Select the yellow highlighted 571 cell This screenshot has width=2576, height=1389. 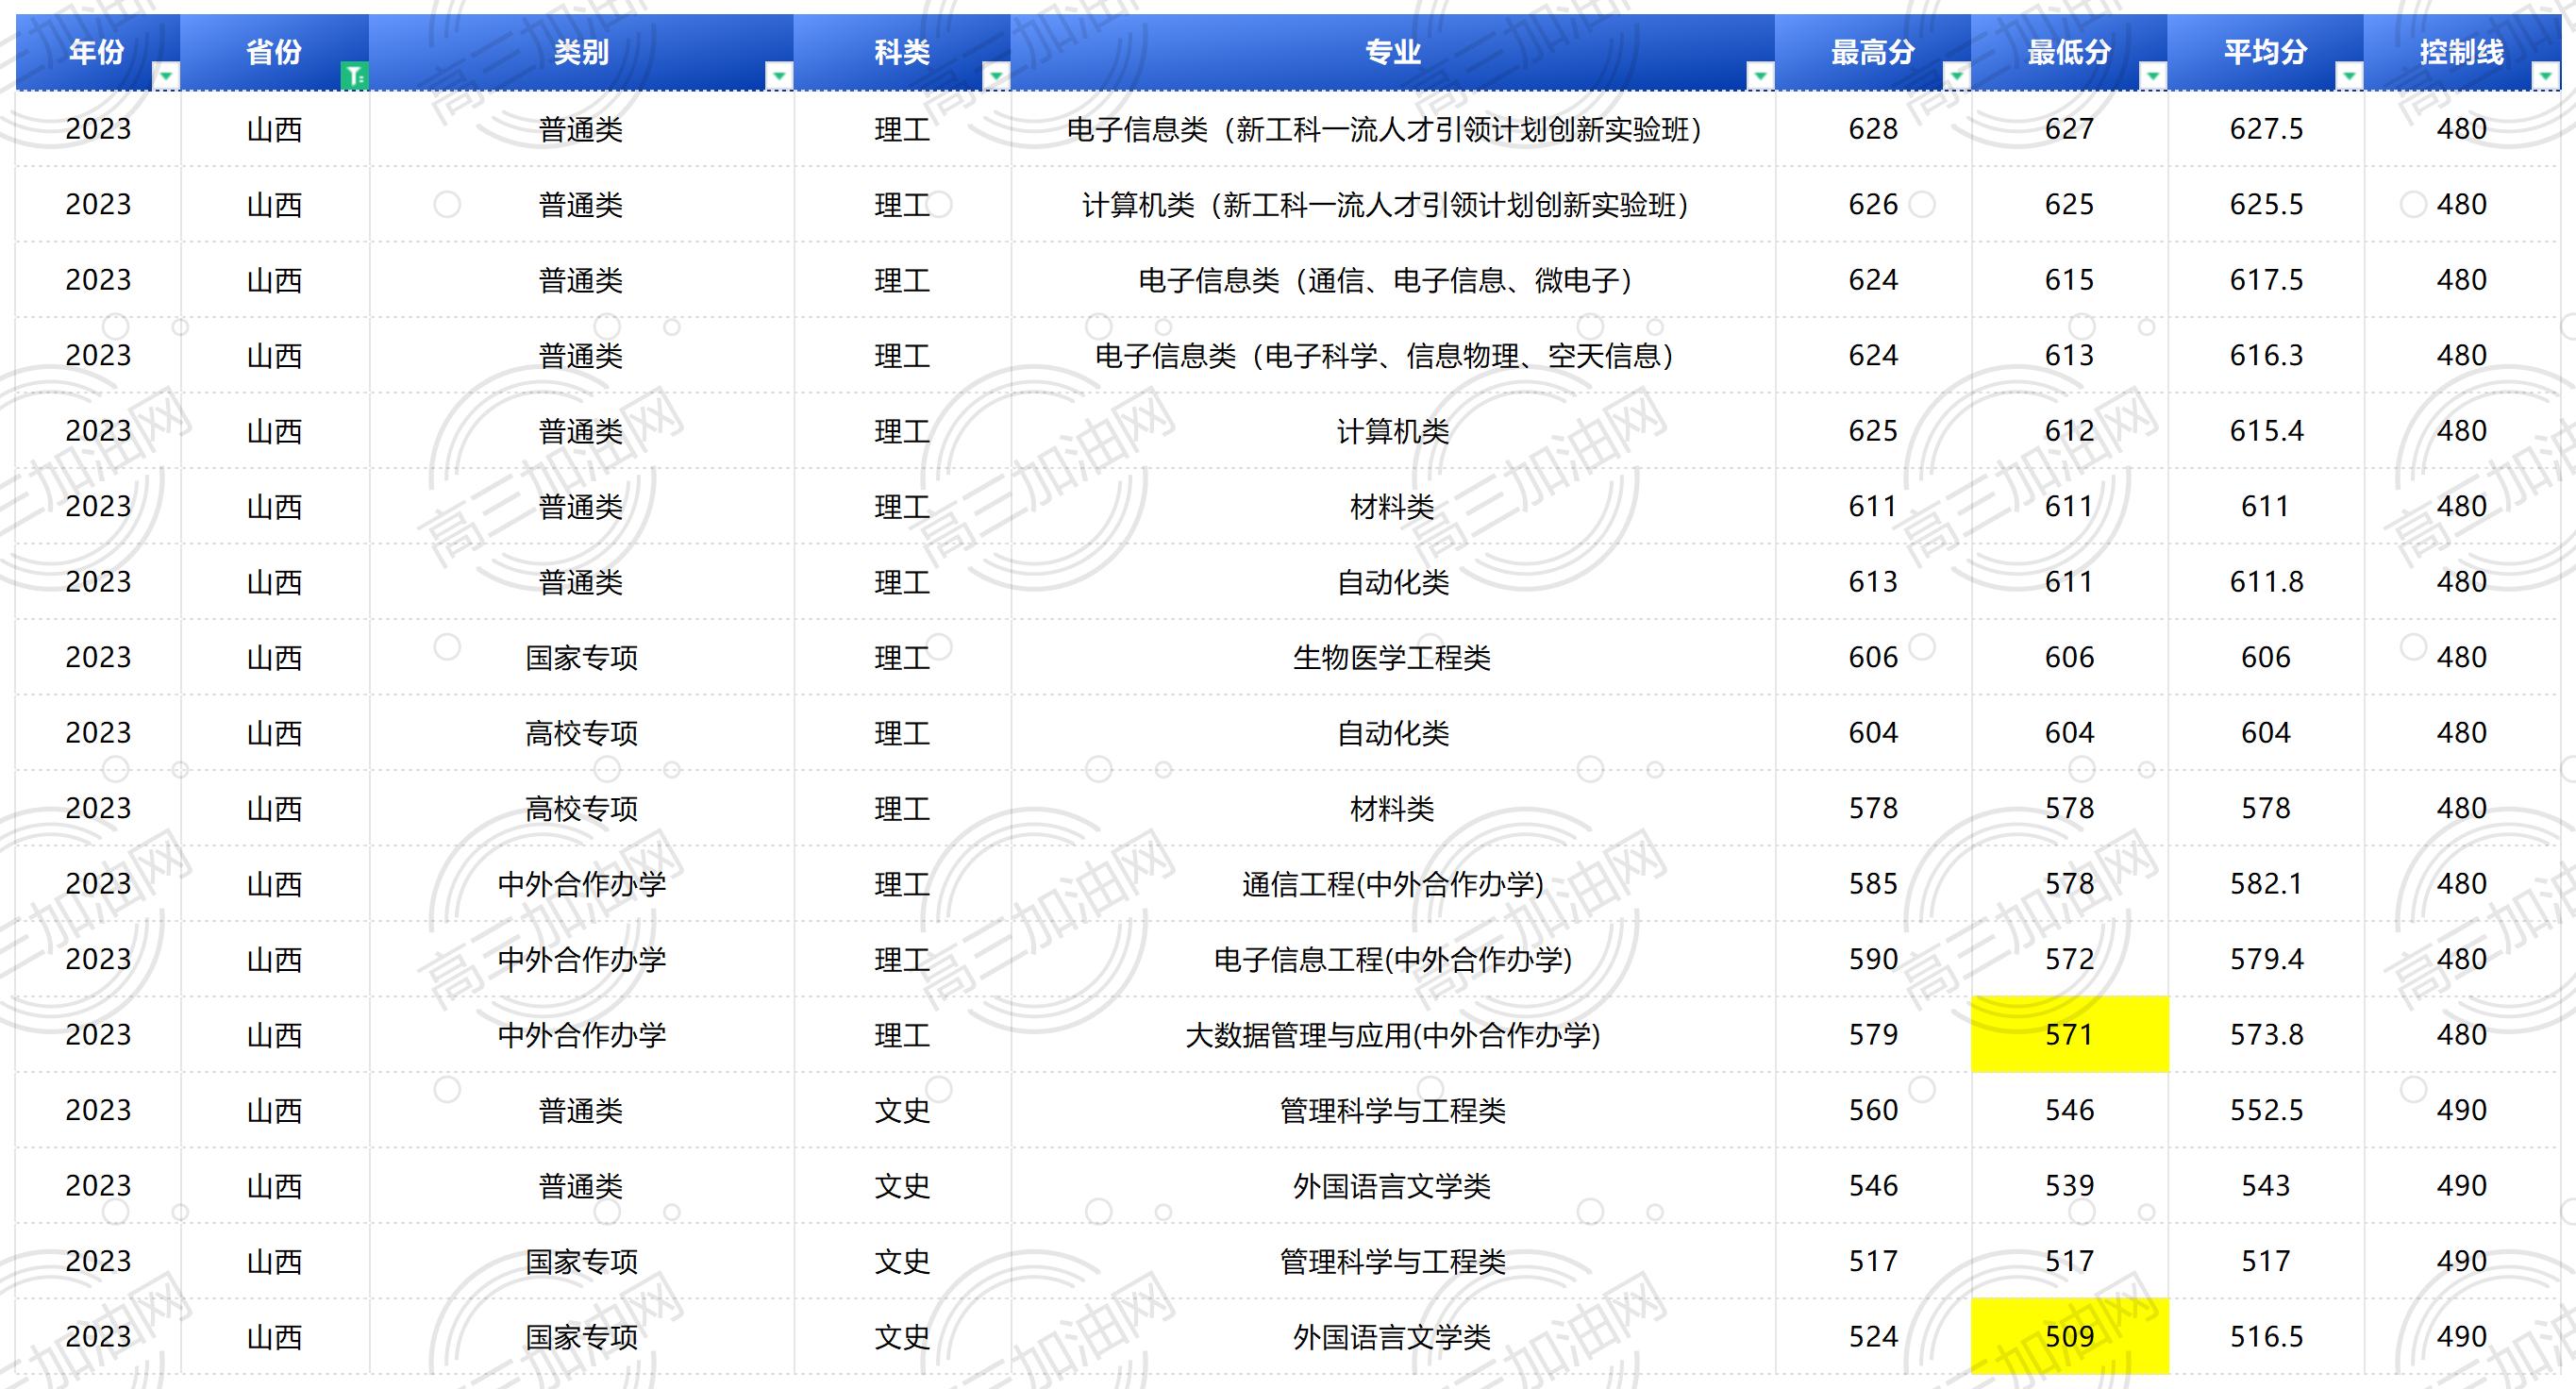2069,1034
